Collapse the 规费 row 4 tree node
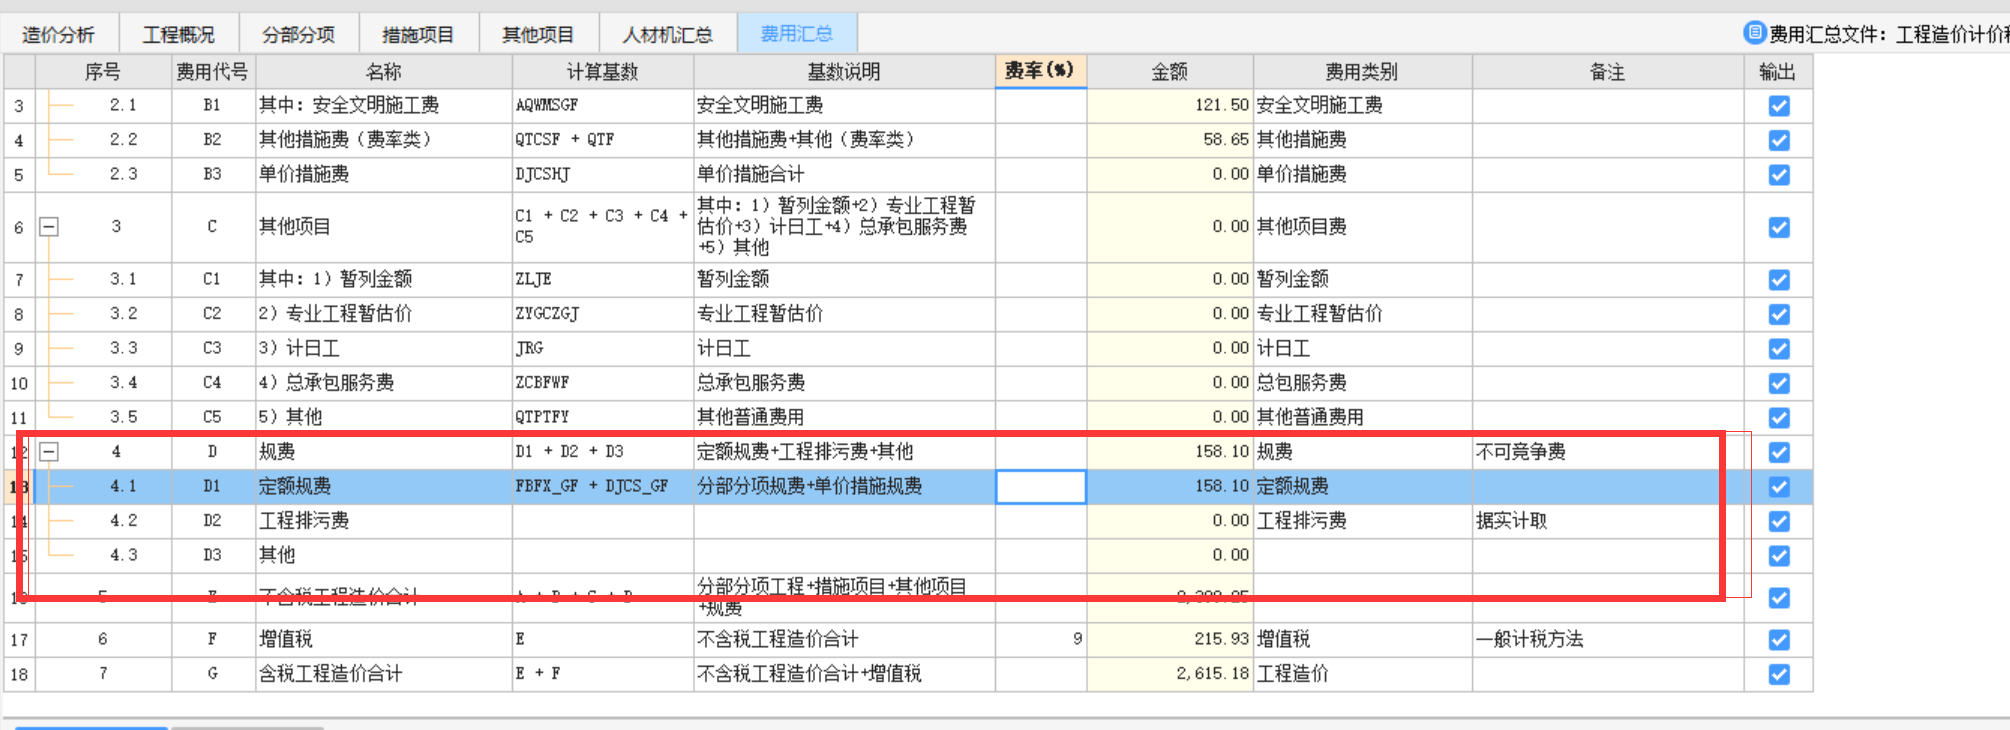 [48, 452]
